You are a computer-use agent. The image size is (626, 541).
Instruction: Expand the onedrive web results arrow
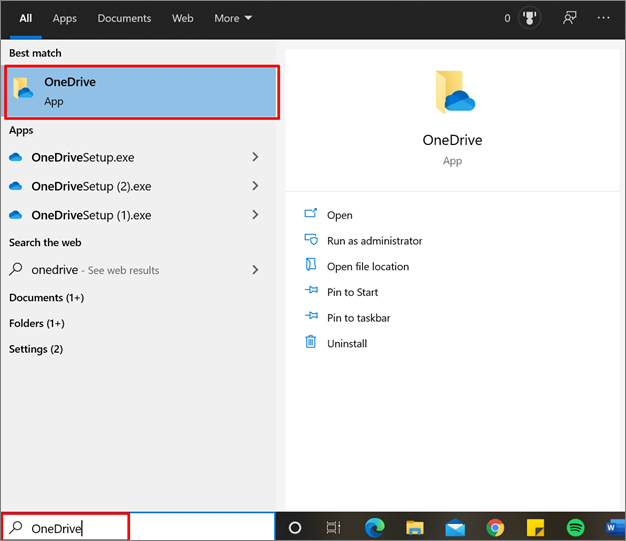click(x=256, y=270)
